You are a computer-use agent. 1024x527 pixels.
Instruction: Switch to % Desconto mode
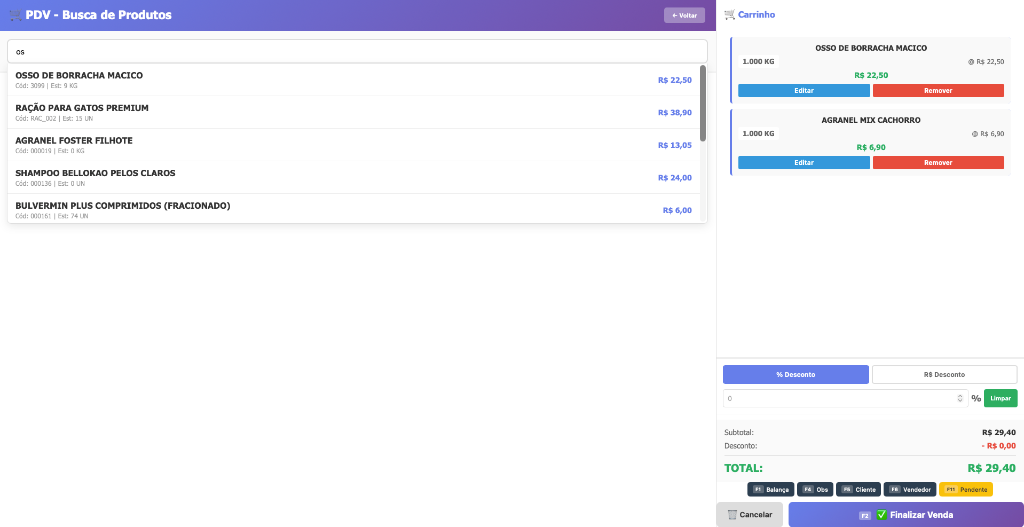[795, 374]
